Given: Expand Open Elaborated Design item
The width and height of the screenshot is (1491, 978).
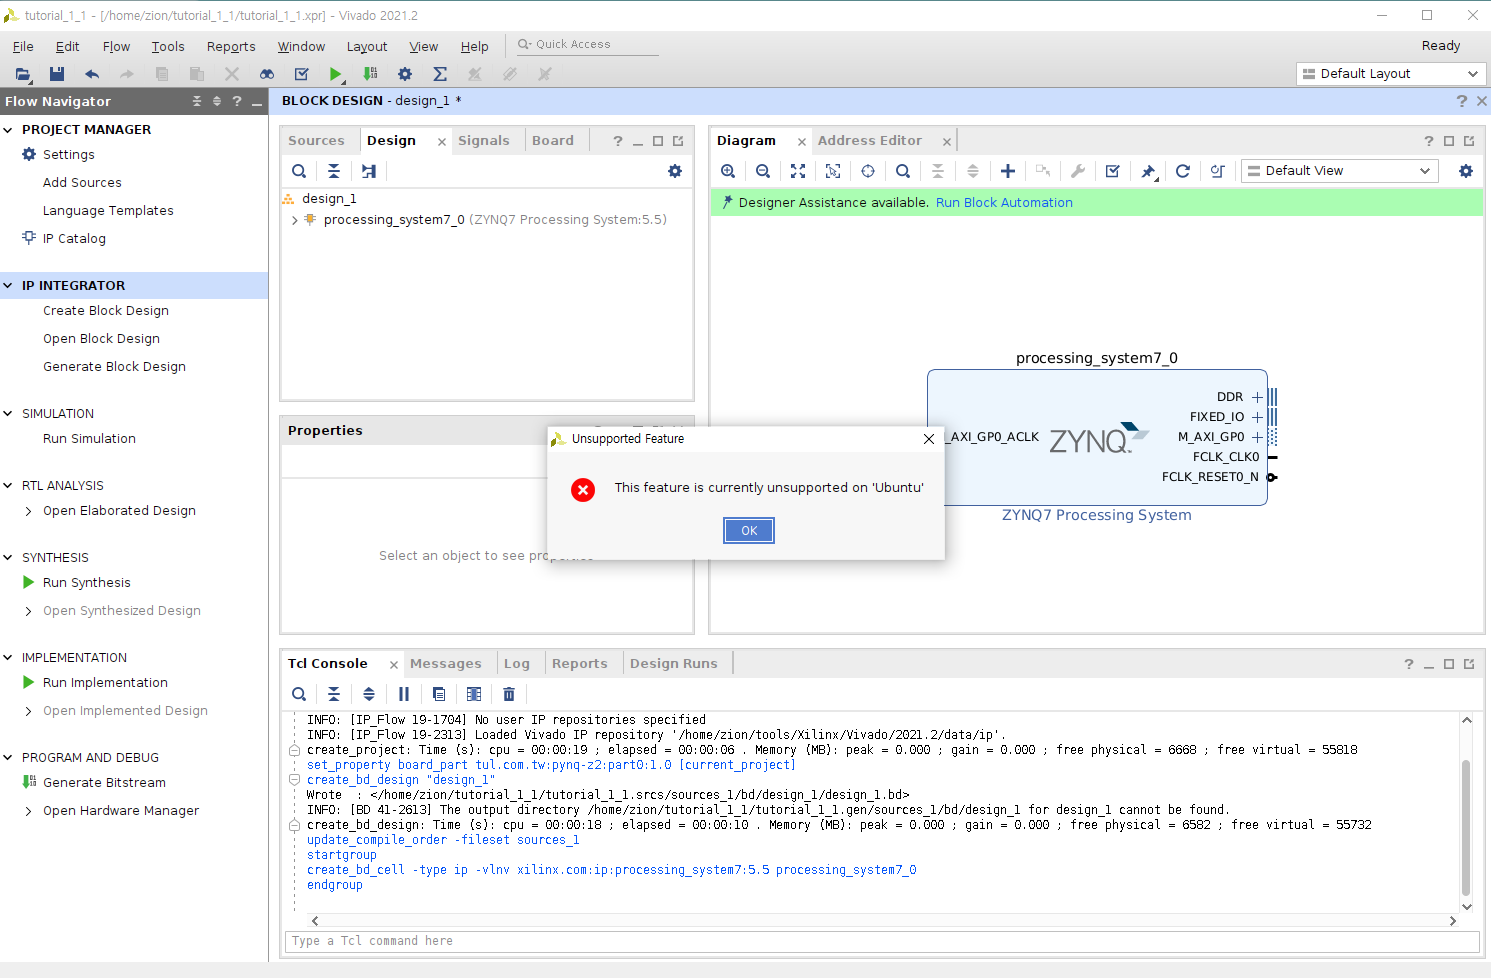Looking at the screenshot, I should 28,511.
